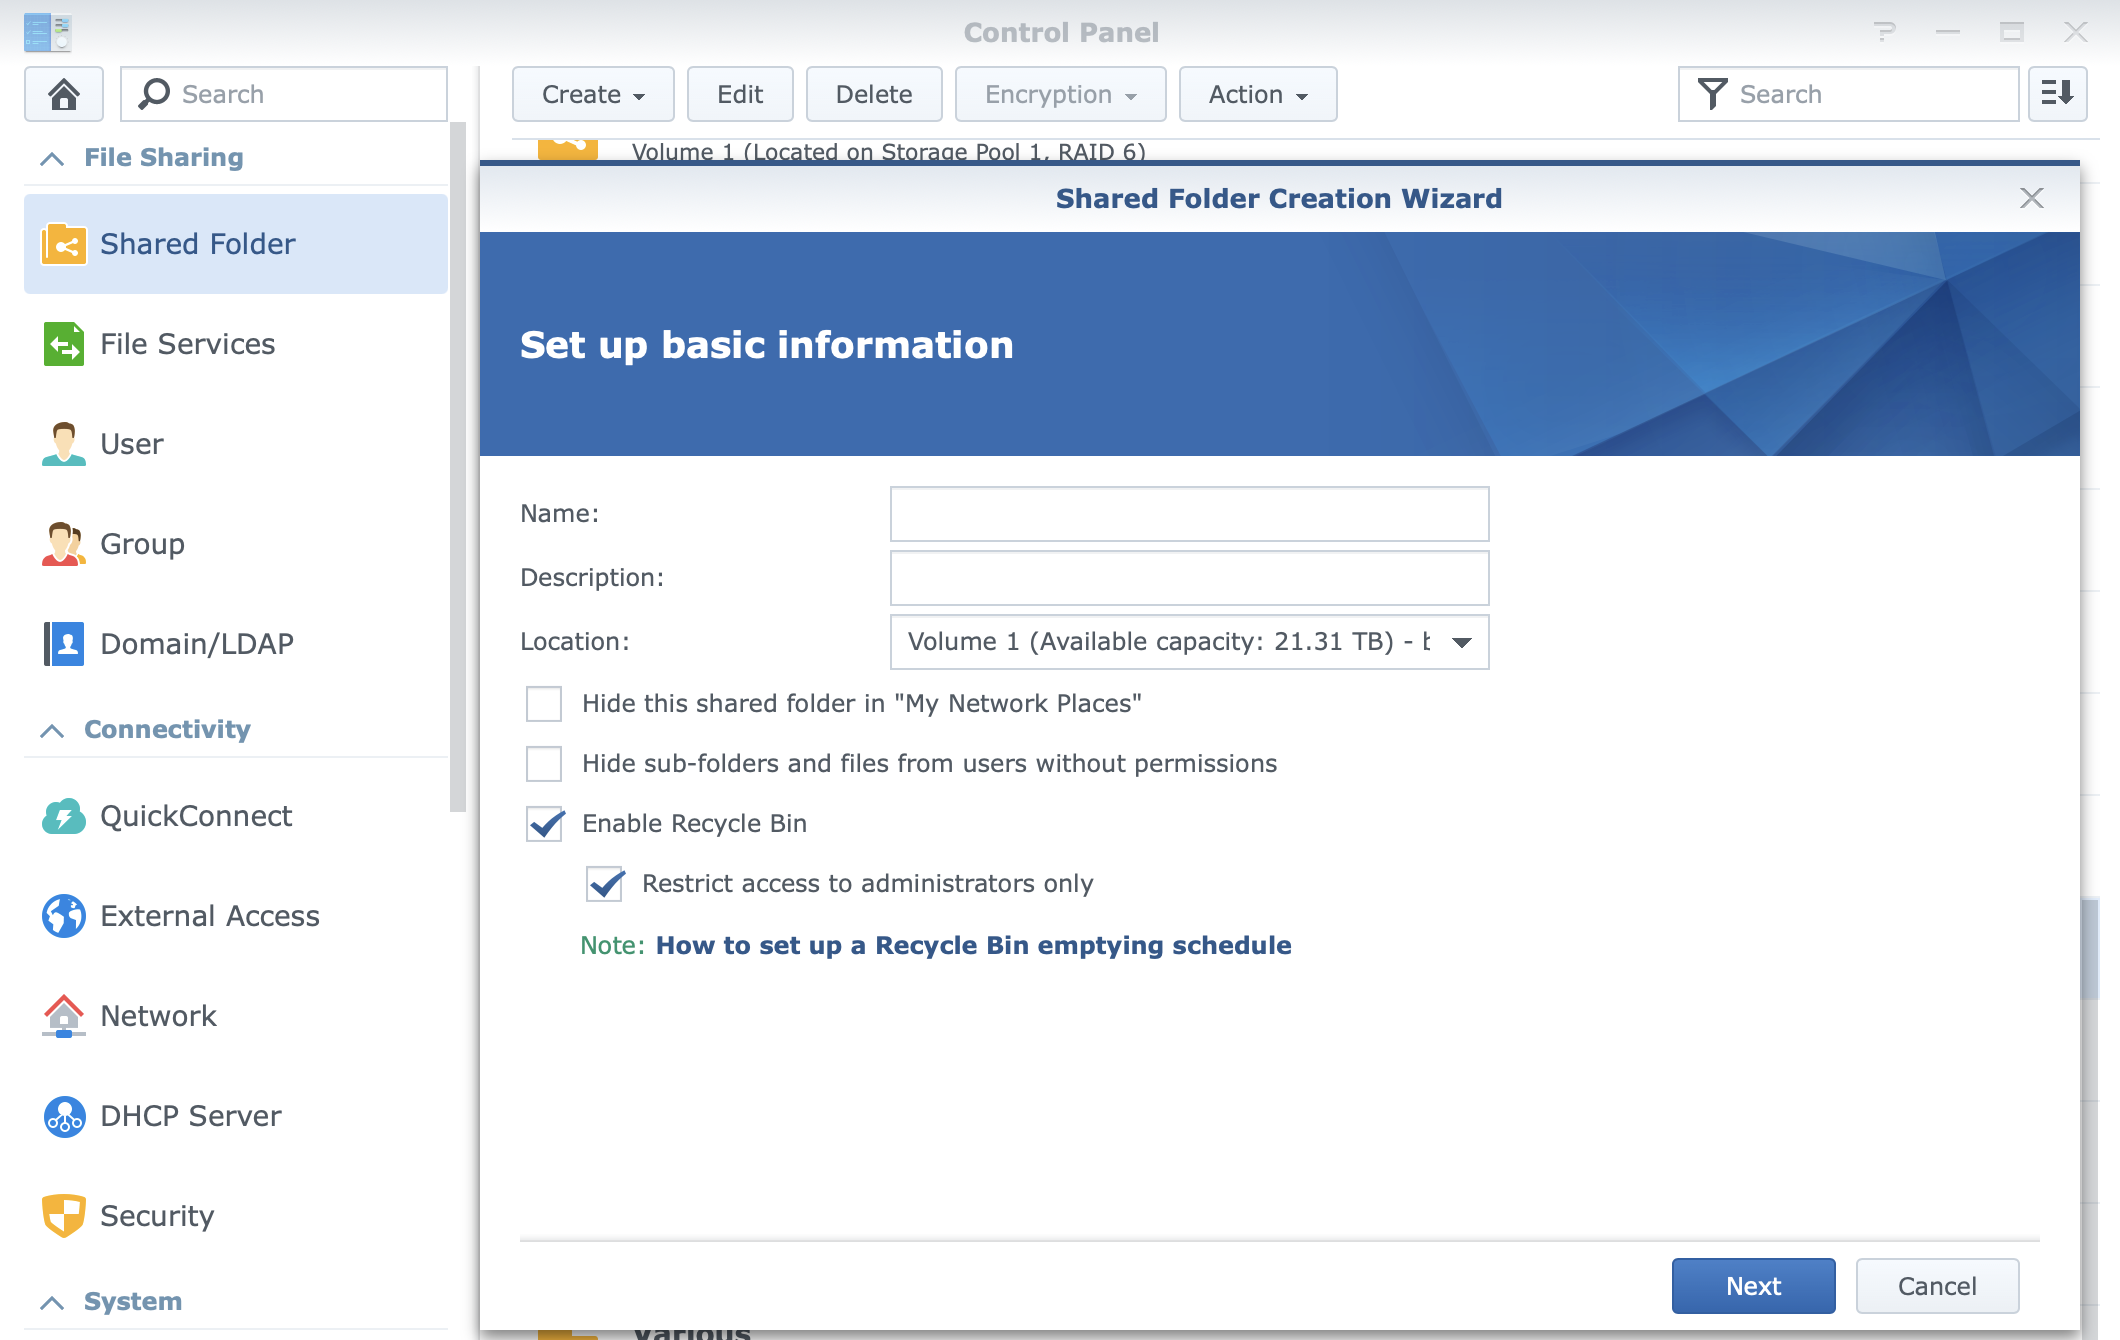Screen dimensions: 2120x1340
Task: Close the Shared Folder Creation Wizard
Action: click(x=2031, y=198)
